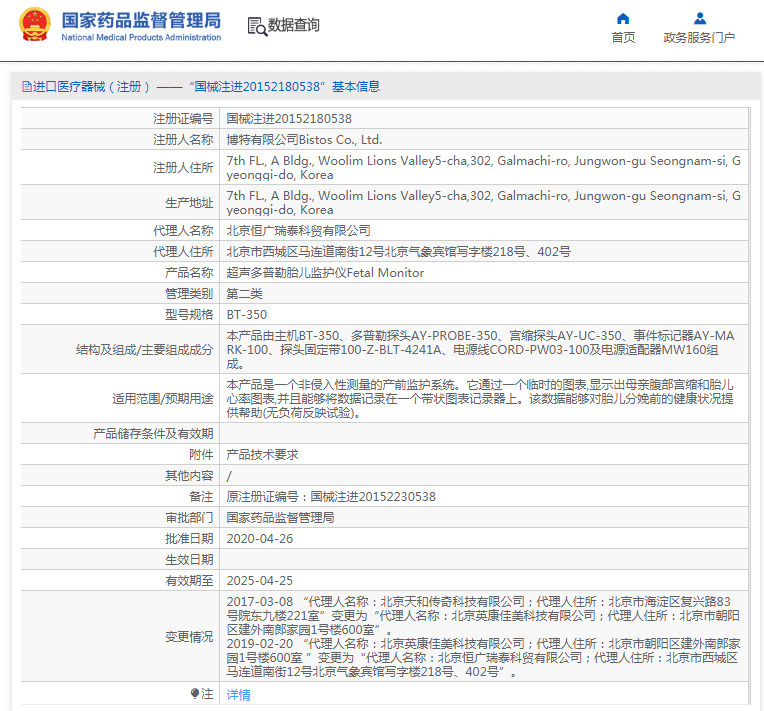Click the 注册人名称 row label
764x711 pixels.
click(183, 139)
